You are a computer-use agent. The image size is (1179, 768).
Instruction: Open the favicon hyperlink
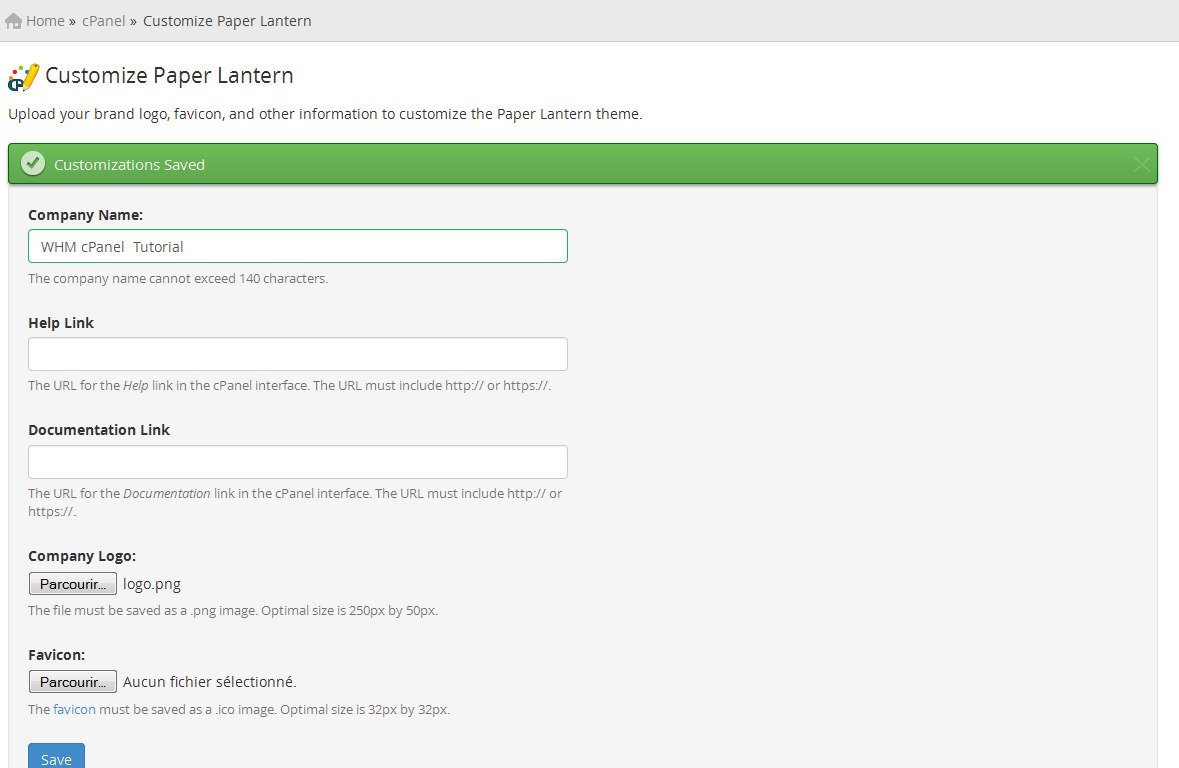[74, 709]
